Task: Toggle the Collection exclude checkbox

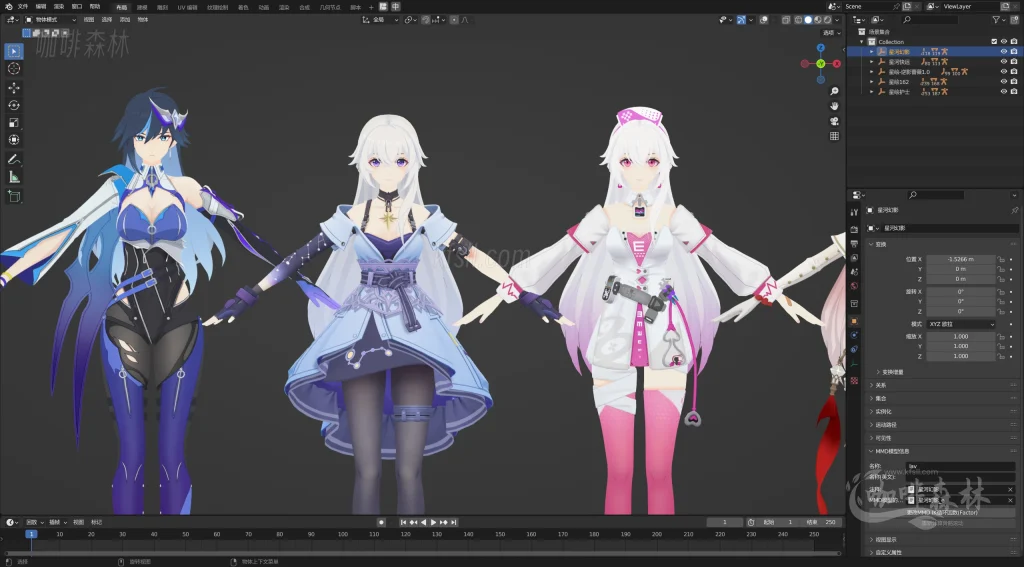Action: tap(994, 42)
